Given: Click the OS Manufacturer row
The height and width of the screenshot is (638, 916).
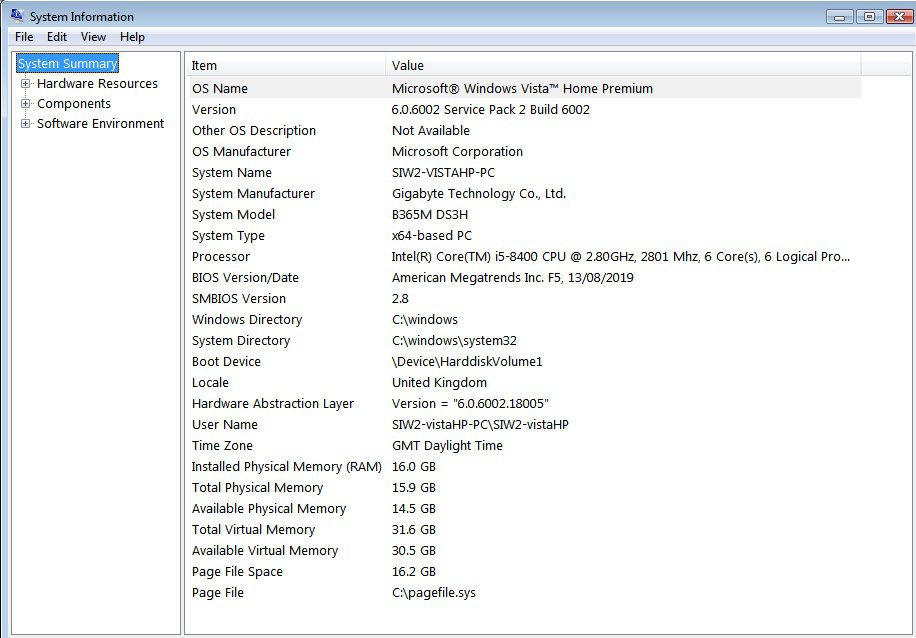Looking at the screenshot, I should coord(524,151).
